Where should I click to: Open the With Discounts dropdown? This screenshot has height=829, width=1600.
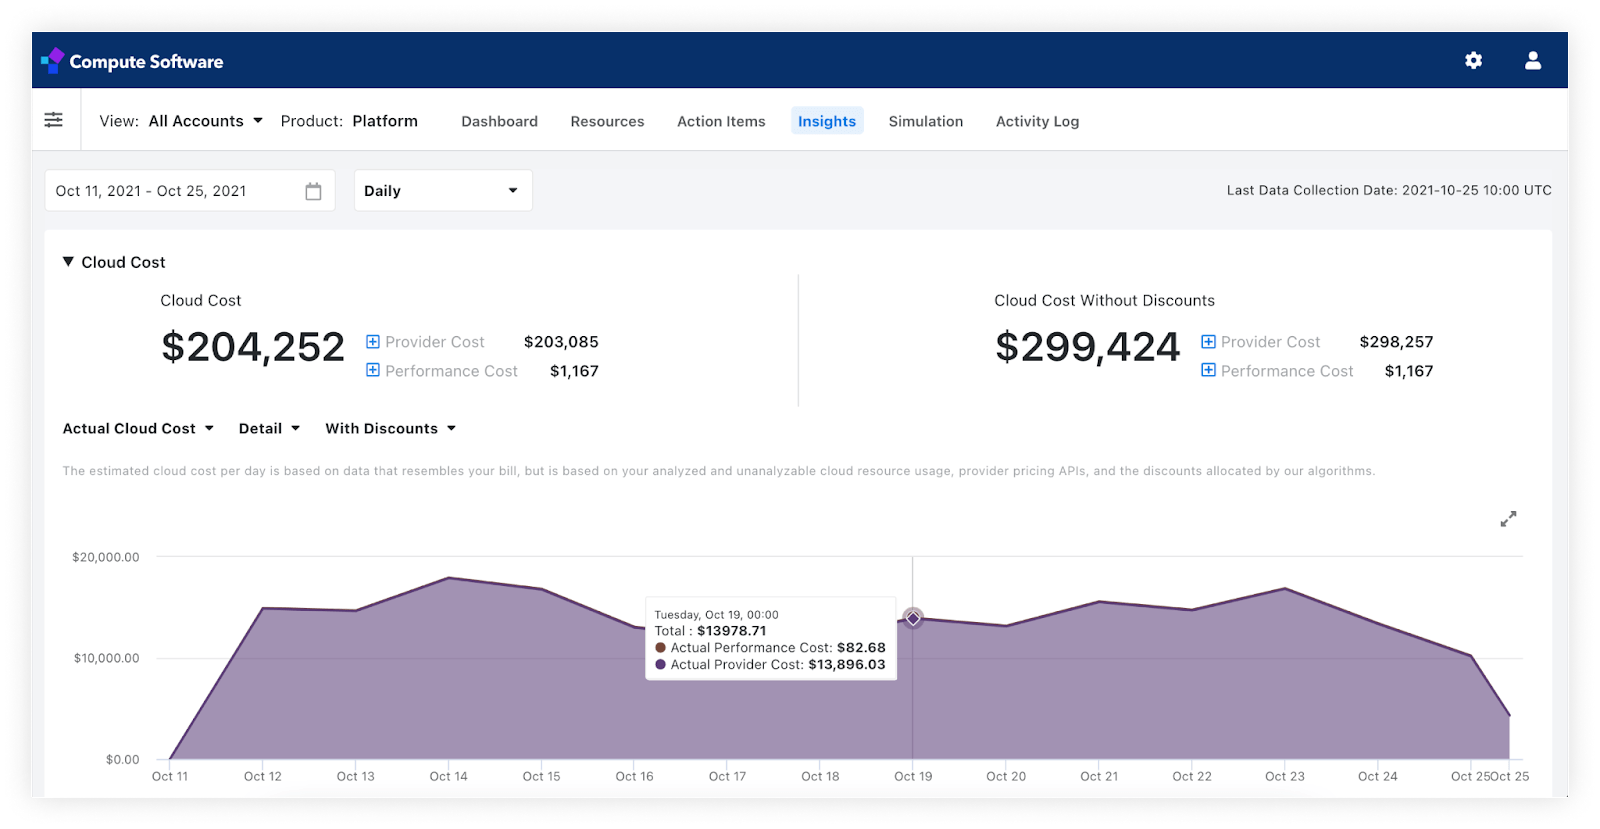point(390,428)
